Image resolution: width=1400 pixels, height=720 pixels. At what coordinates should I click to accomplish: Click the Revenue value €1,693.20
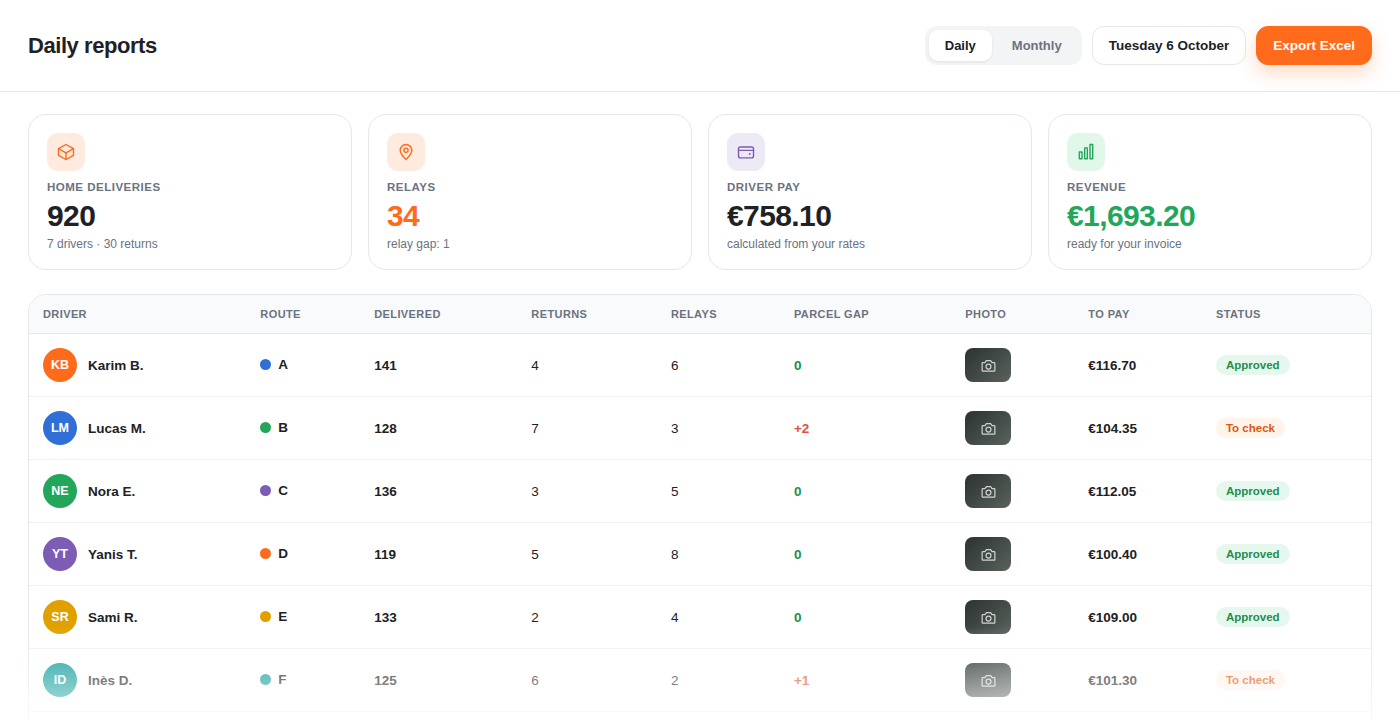pos(1131,216)
